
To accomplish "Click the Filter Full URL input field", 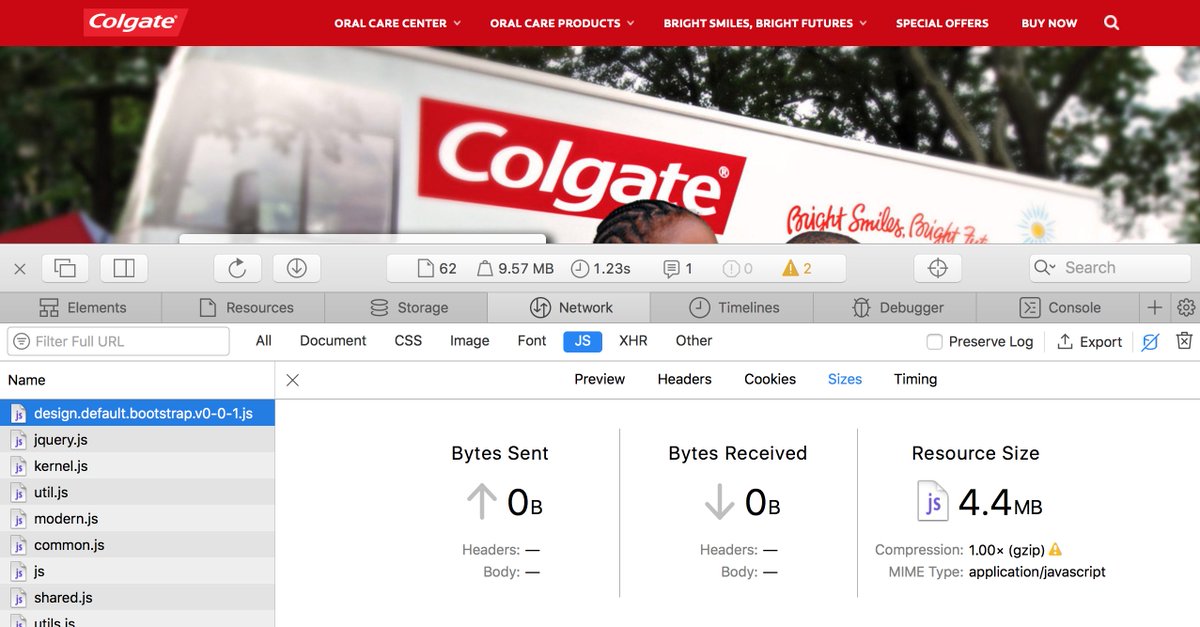I will click(x=118, y=341).
